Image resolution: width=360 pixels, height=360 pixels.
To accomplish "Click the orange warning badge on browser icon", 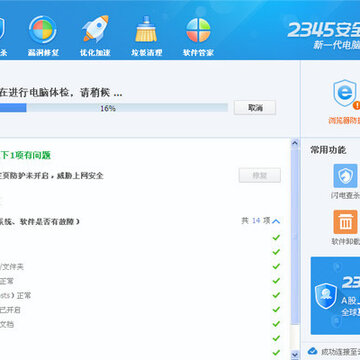I will pos(357,106).
